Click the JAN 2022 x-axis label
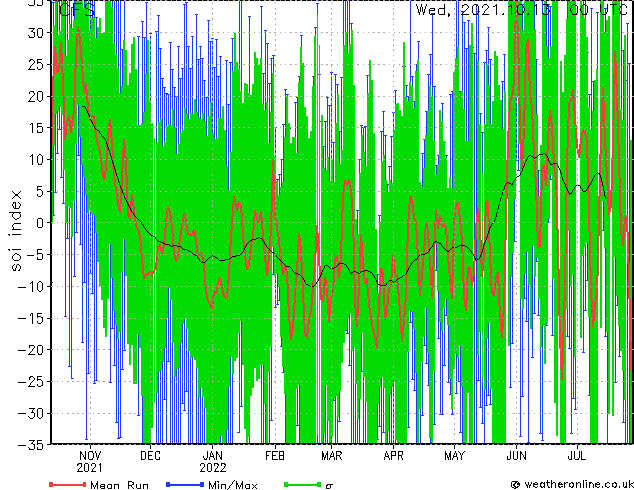 coord(213,461)
